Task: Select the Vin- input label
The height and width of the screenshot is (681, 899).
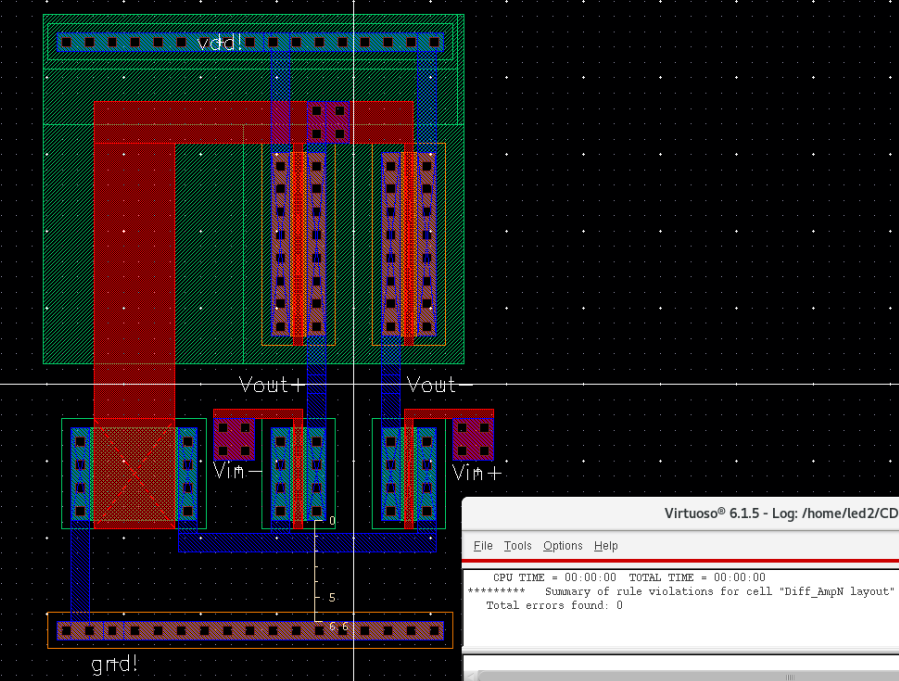Action: (x=235, y=472)
